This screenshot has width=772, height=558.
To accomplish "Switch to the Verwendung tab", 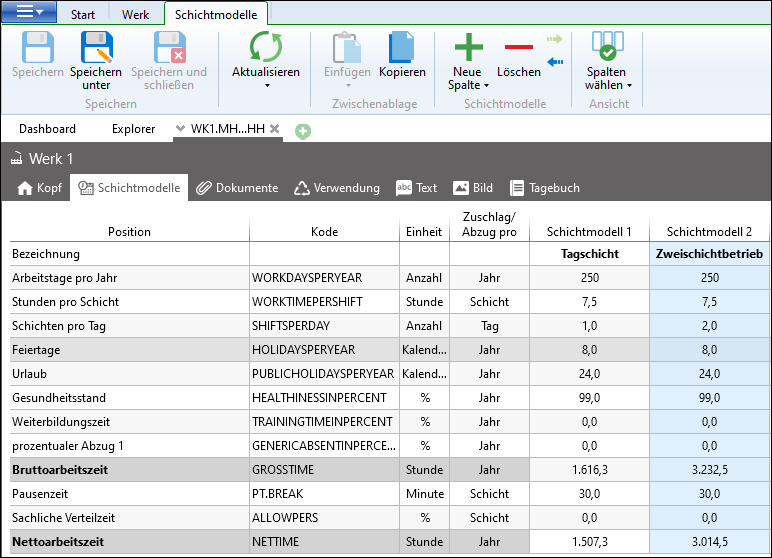I will [x=337, y=188].
